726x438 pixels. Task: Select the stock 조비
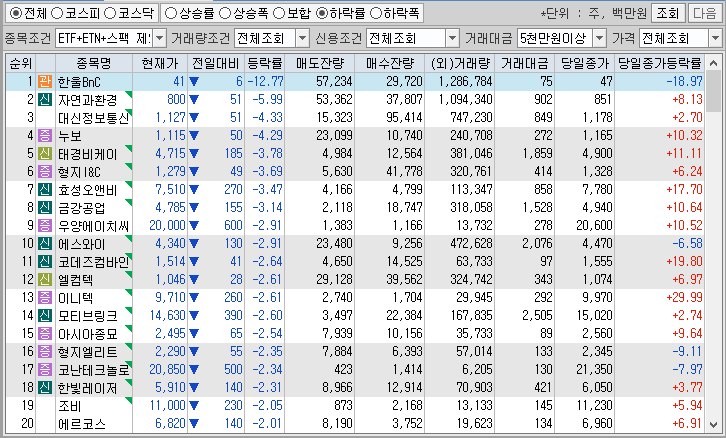coord(70,406)
